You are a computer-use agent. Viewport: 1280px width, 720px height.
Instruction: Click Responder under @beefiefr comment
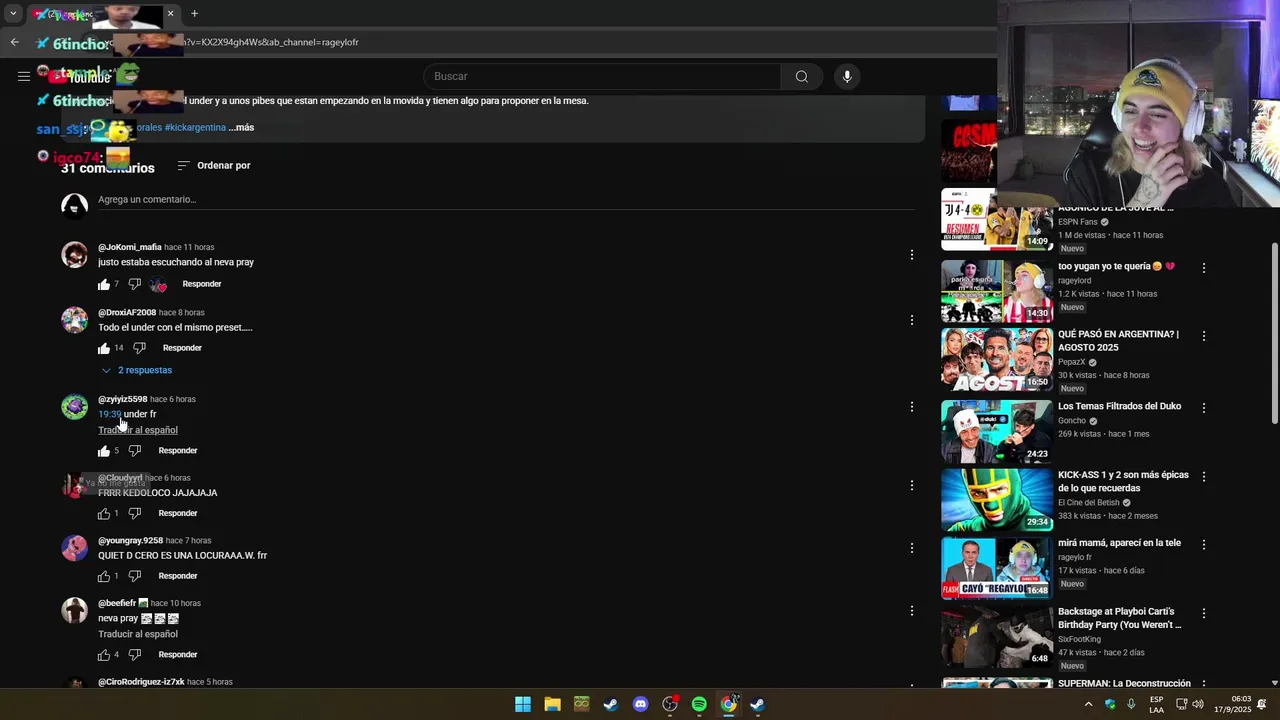(178, 654)
